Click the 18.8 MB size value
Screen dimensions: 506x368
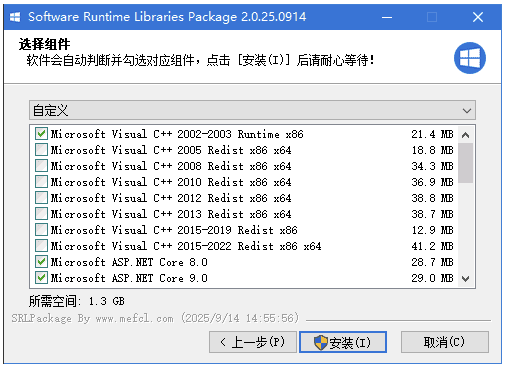pos(432,150)
